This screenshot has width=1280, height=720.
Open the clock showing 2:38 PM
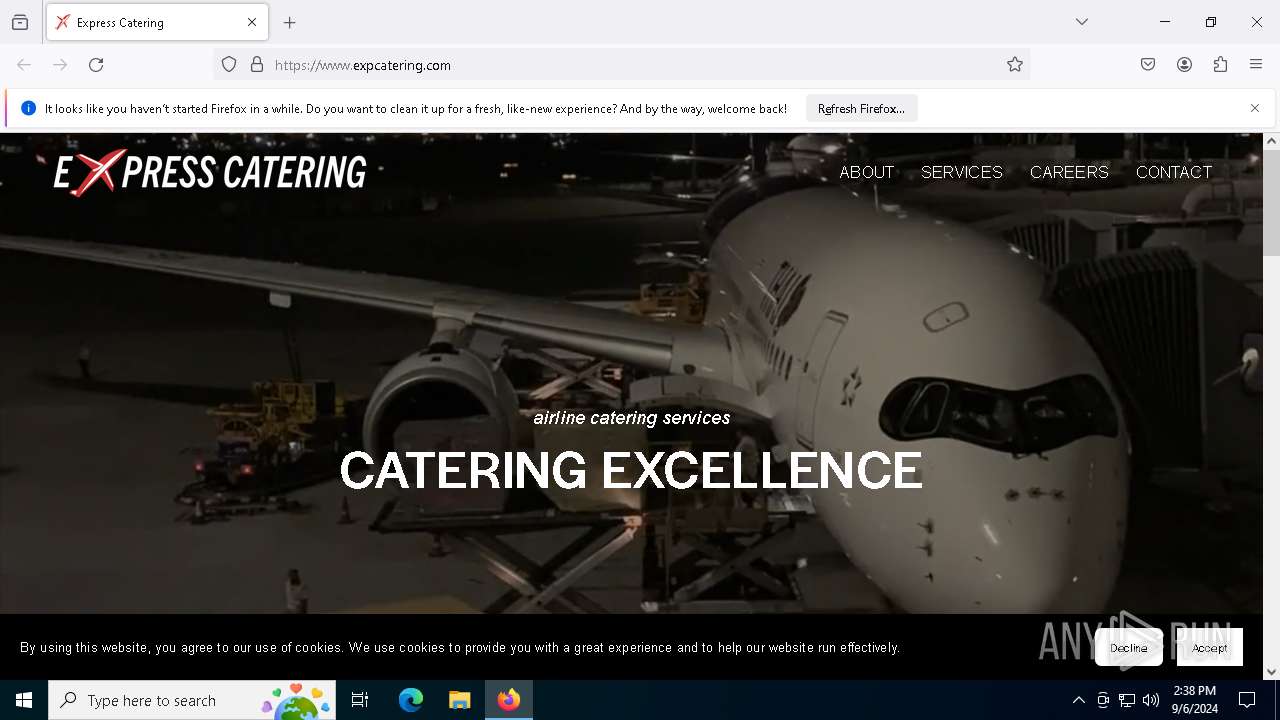pos(1194,700)
